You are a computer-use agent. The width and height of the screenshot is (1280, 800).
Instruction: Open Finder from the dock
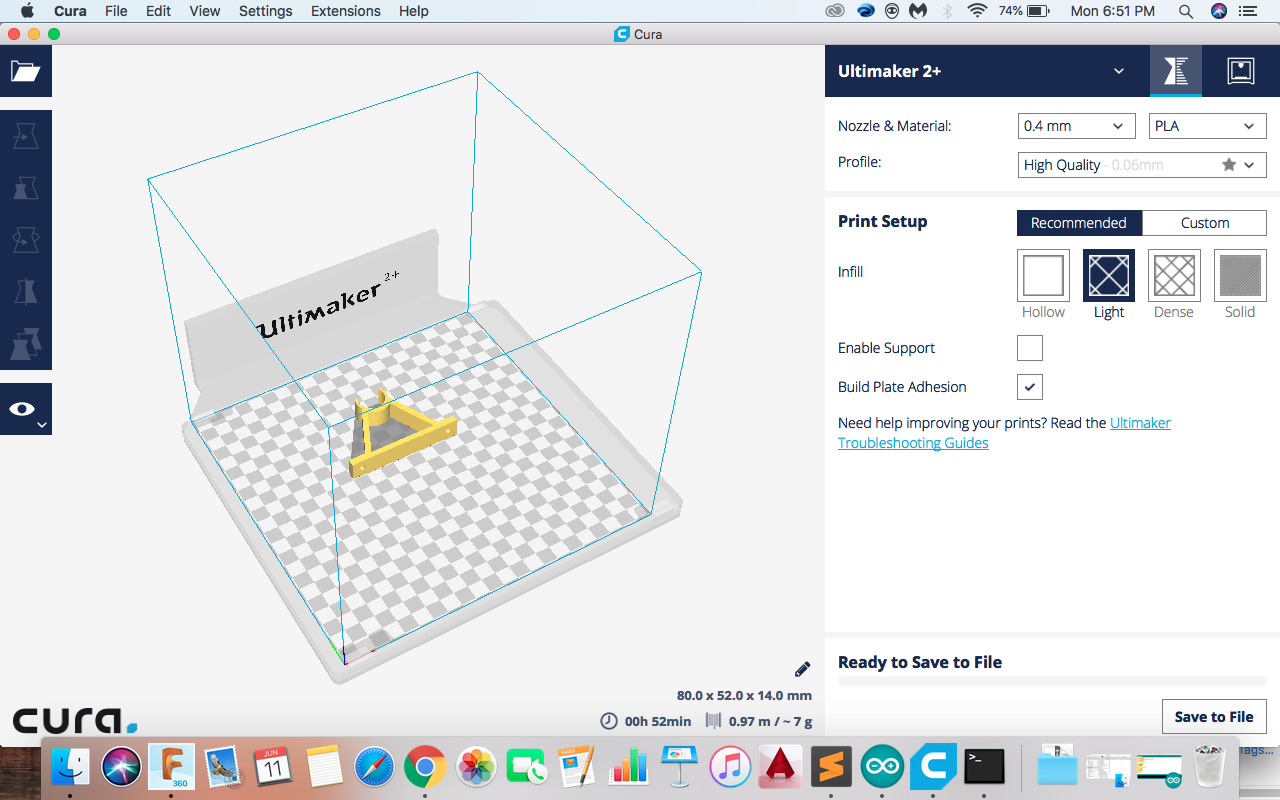(x=71, y=767)
